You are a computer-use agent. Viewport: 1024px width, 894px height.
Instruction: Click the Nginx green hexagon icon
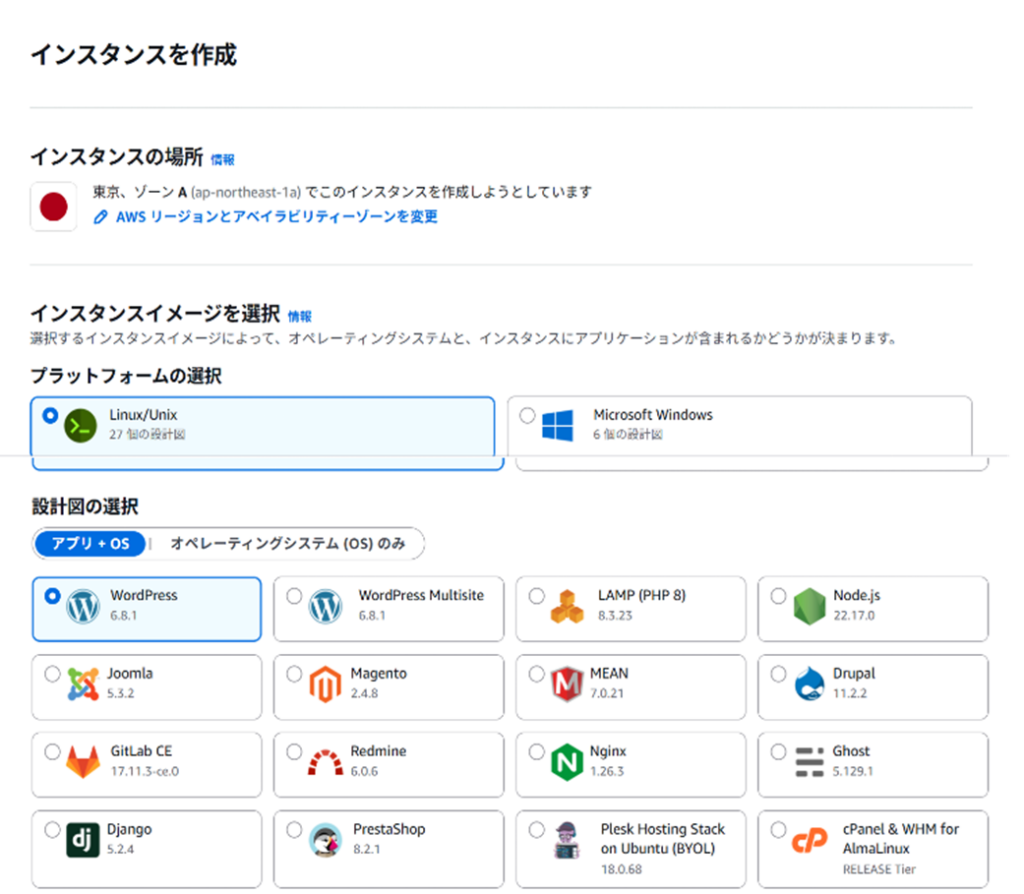566,762
